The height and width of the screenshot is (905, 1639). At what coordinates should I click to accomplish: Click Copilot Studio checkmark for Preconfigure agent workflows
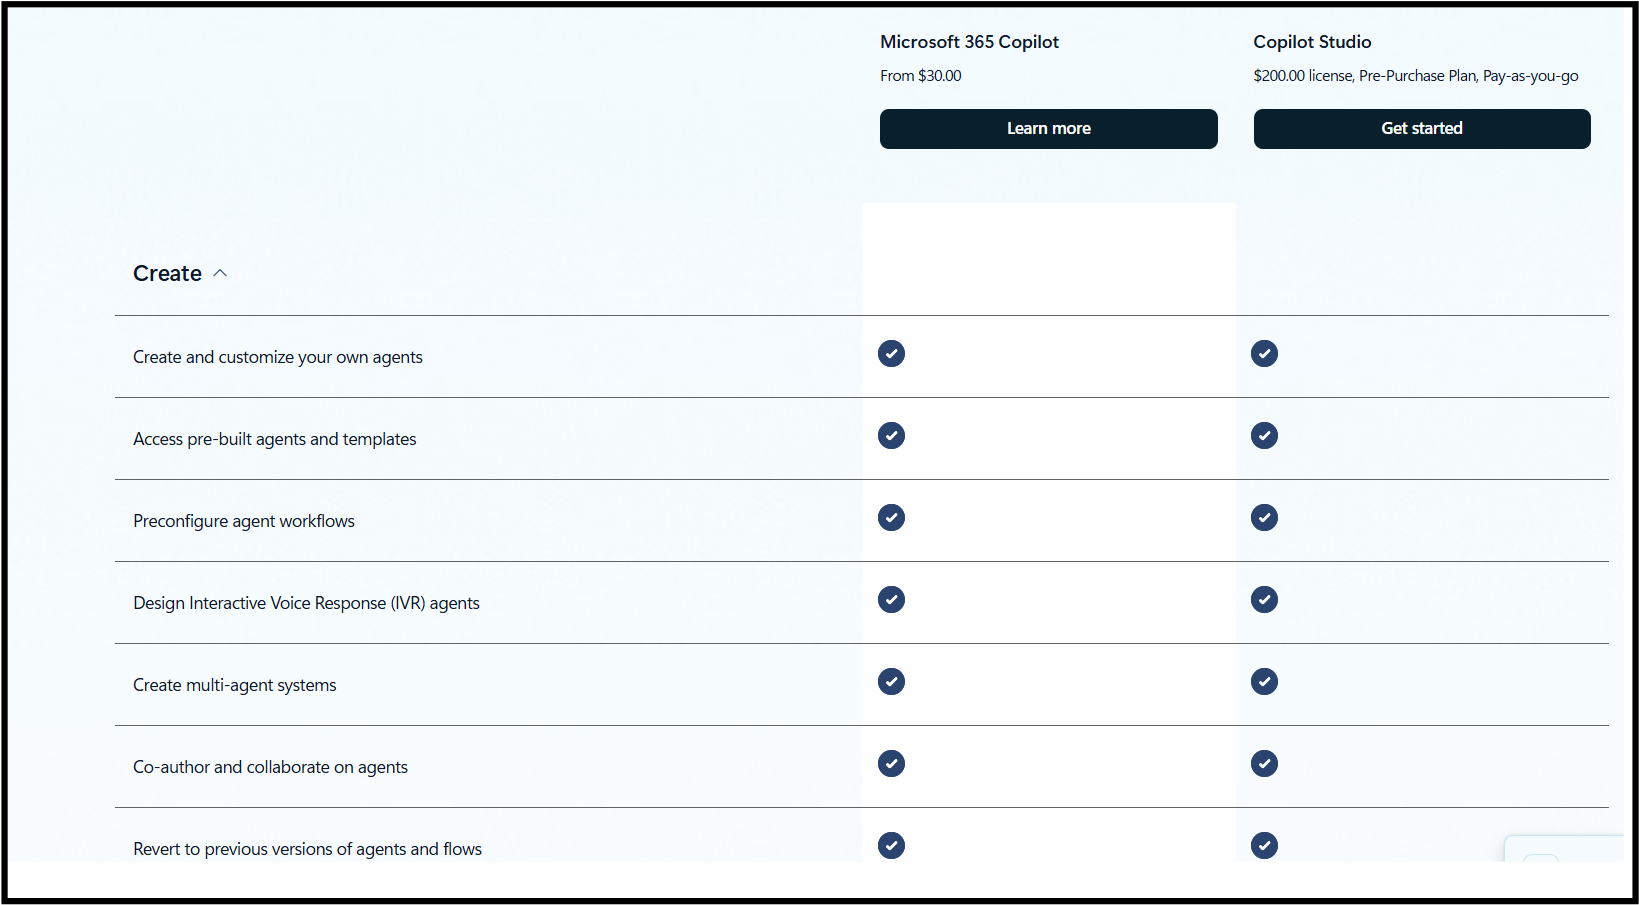pos(1264,518)
